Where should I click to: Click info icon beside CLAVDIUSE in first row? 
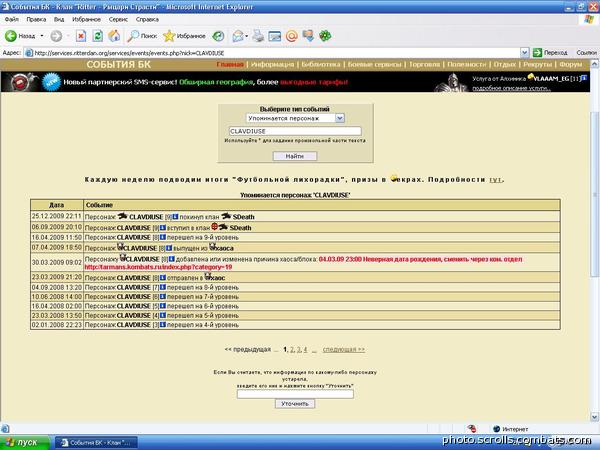(175, 217)
